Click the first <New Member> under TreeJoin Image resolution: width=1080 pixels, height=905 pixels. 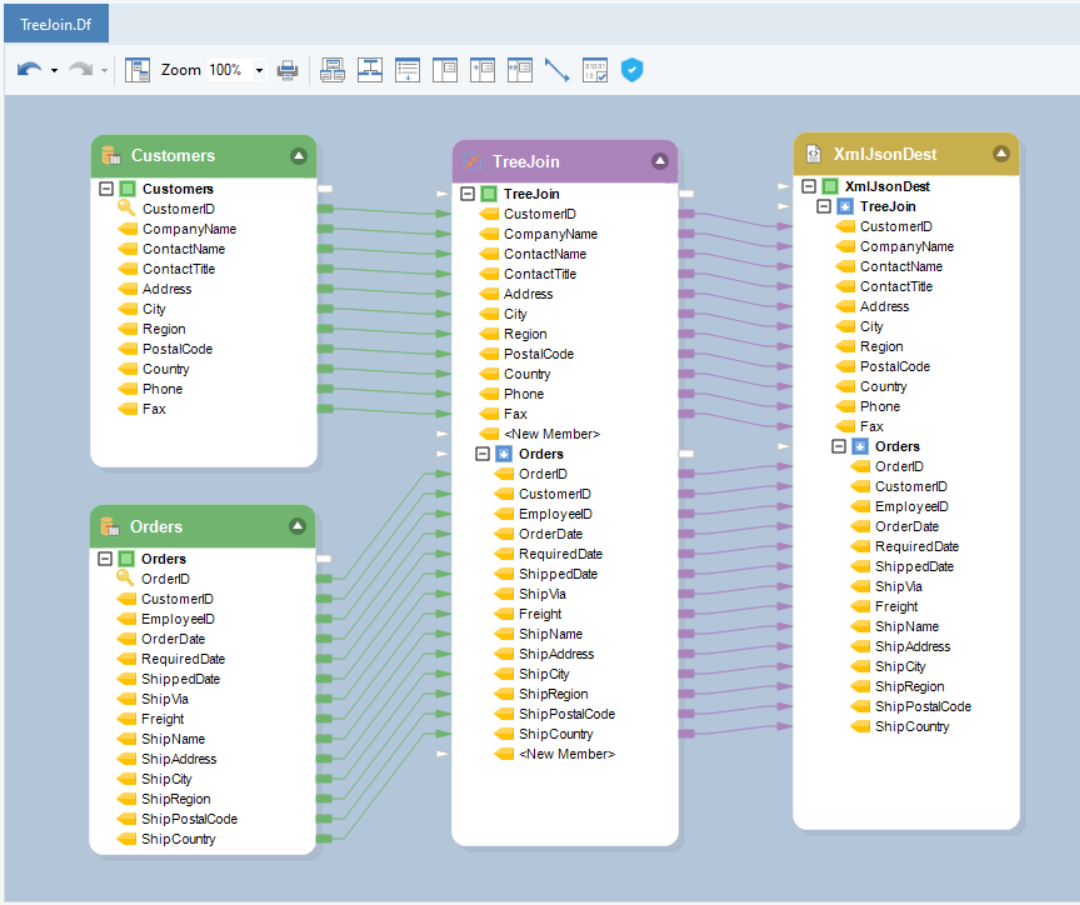[x=551, y=434]
